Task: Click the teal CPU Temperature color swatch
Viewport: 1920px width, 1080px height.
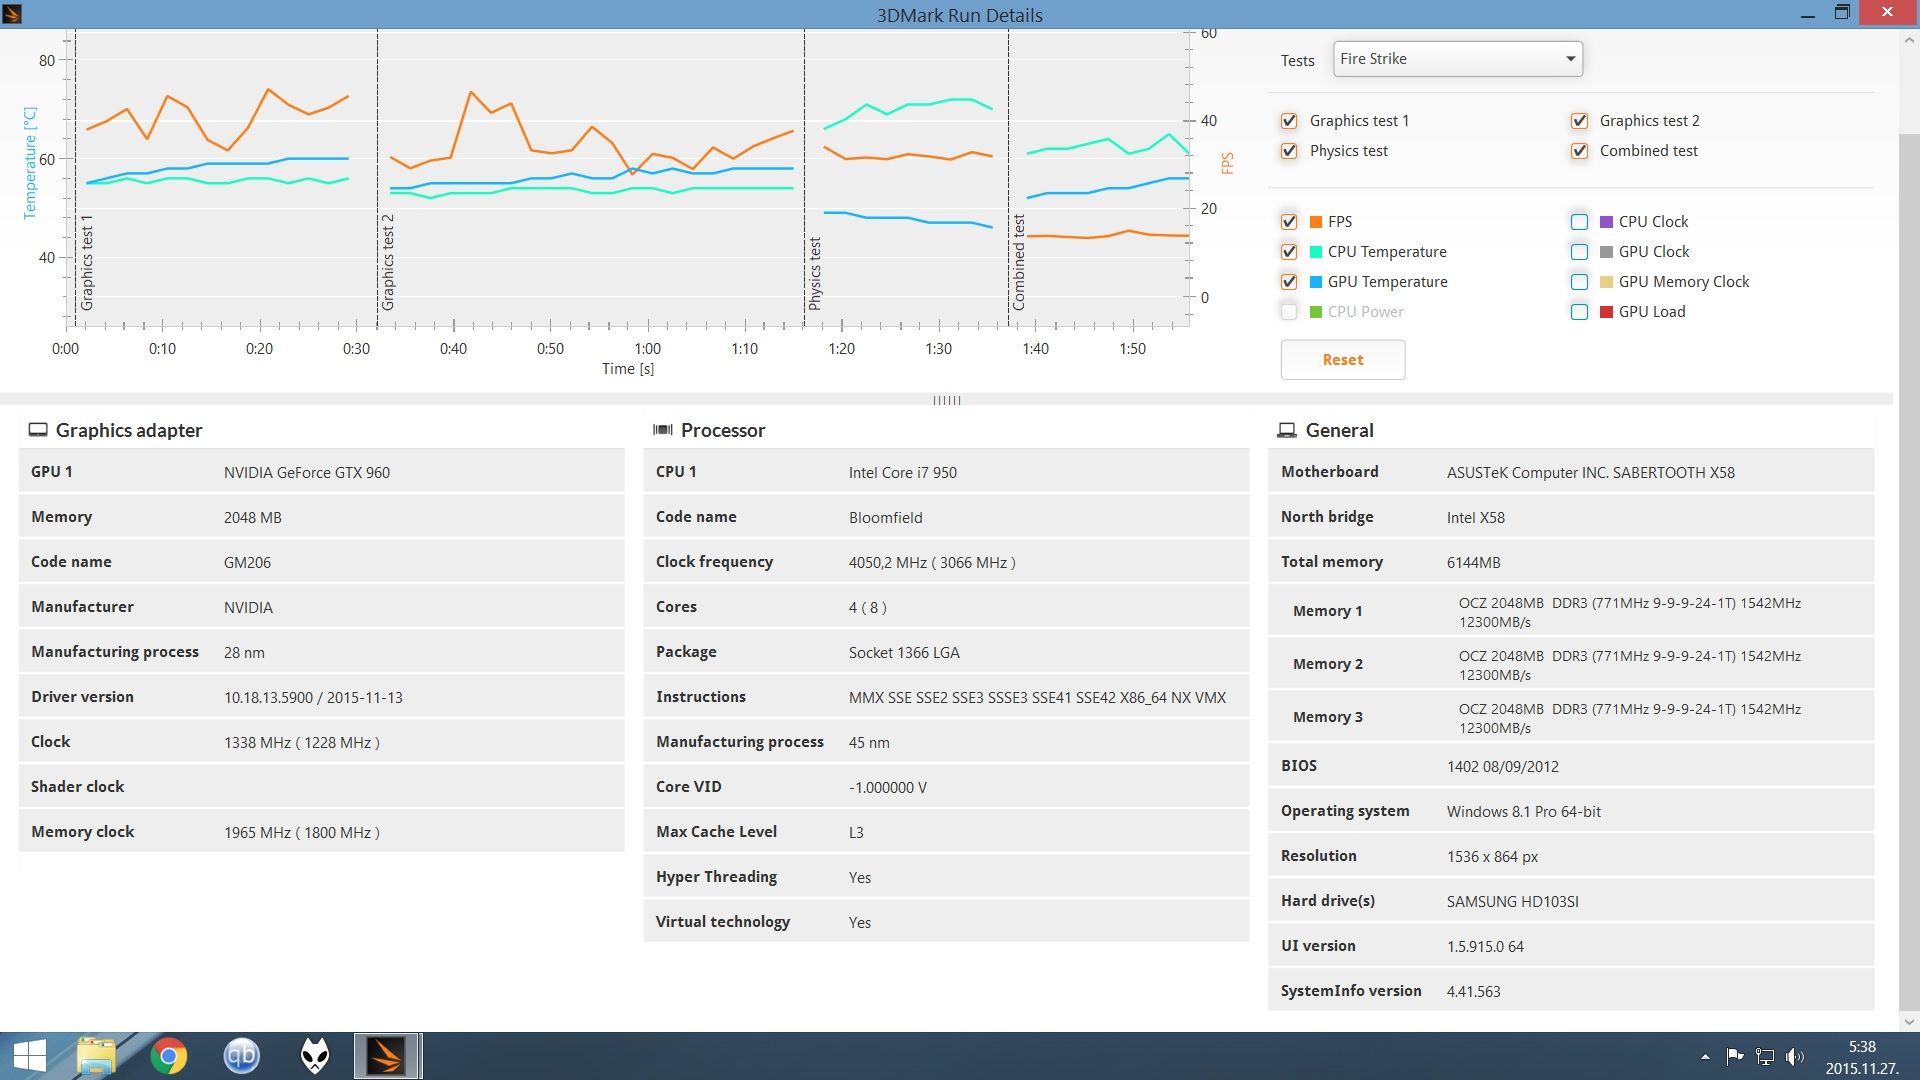Action: pos(1316,252)
